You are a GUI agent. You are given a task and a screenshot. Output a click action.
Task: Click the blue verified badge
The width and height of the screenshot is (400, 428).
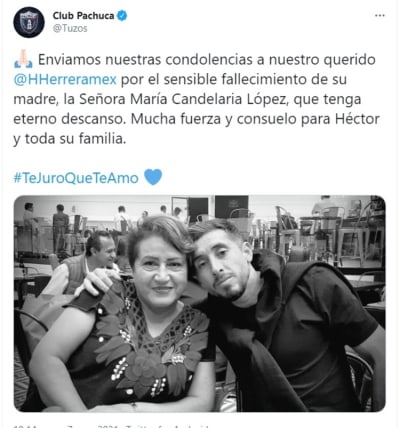(122, 15)
